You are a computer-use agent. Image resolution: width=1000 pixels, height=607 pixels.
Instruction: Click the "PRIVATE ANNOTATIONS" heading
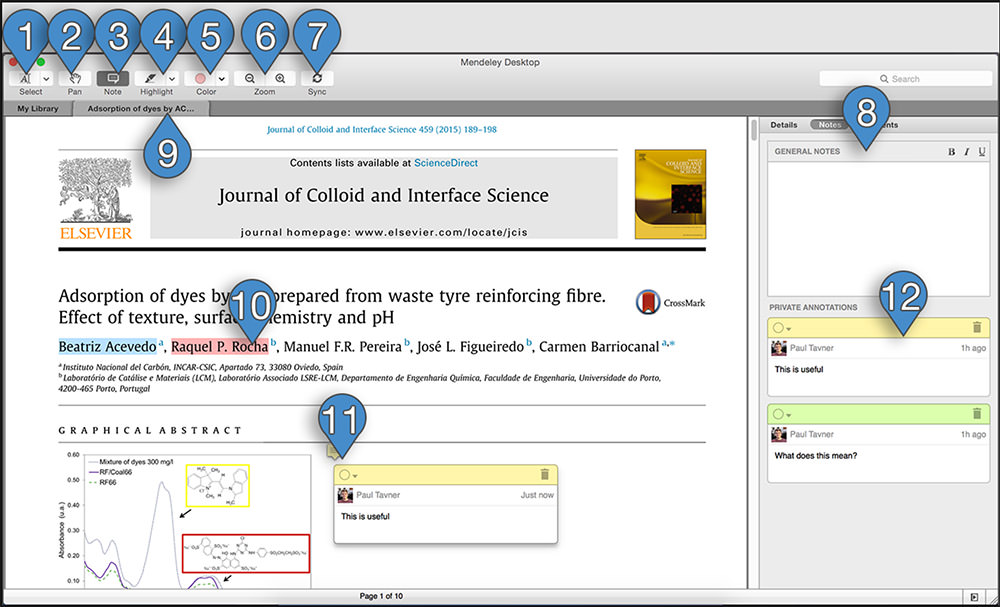point(813,307)
